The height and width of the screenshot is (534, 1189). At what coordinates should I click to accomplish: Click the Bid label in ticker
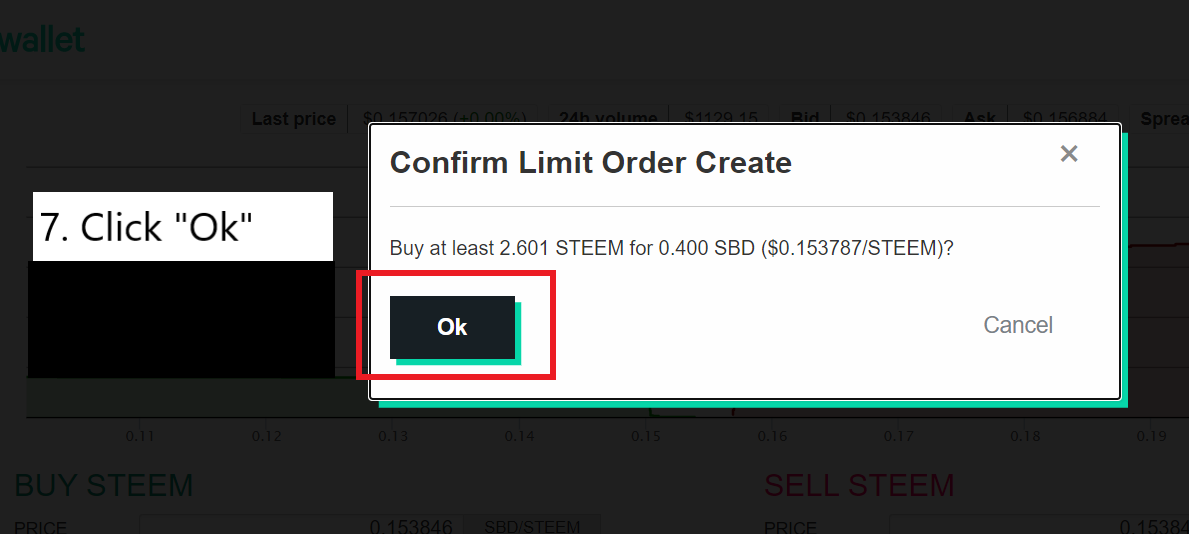[x=804, y=119]
